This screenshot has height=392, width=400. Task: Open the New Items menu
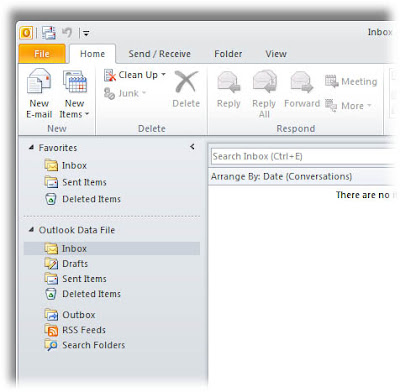tap(74, 94)
